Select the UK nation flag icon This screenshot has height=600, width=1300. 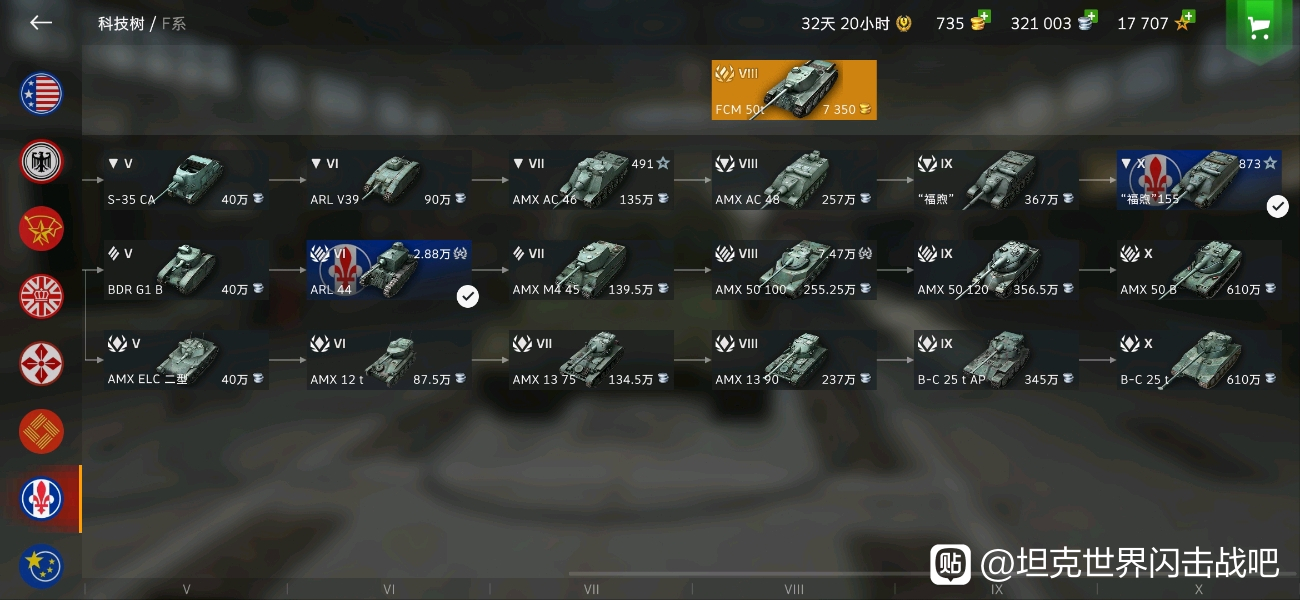pos(42,296)
